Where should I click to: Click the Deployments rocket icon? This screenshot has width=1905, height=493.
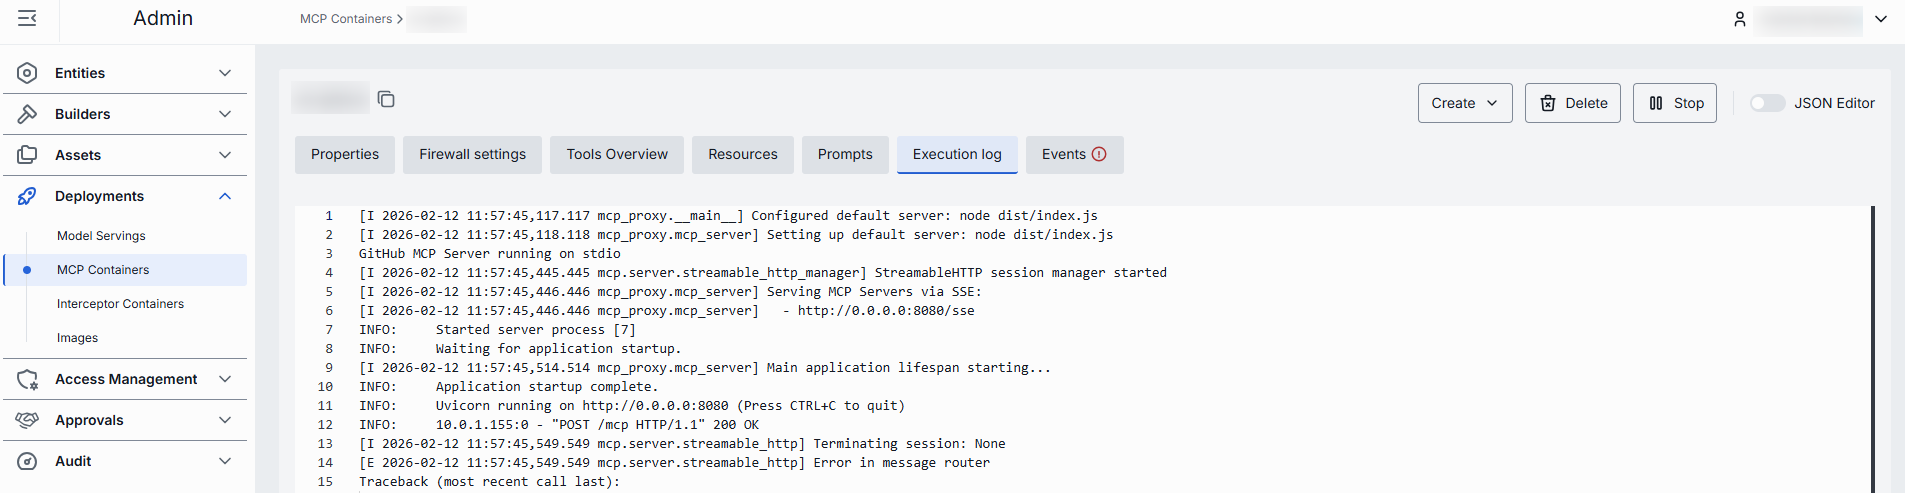tap(27, 196)
